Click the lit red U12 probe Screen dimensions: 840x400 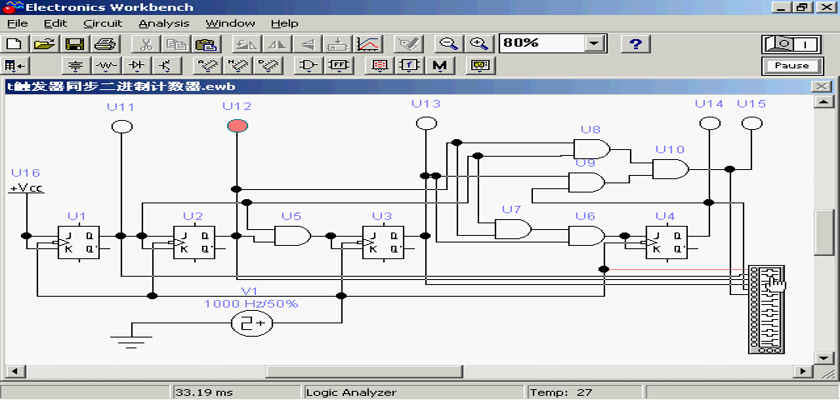(237, 126)
